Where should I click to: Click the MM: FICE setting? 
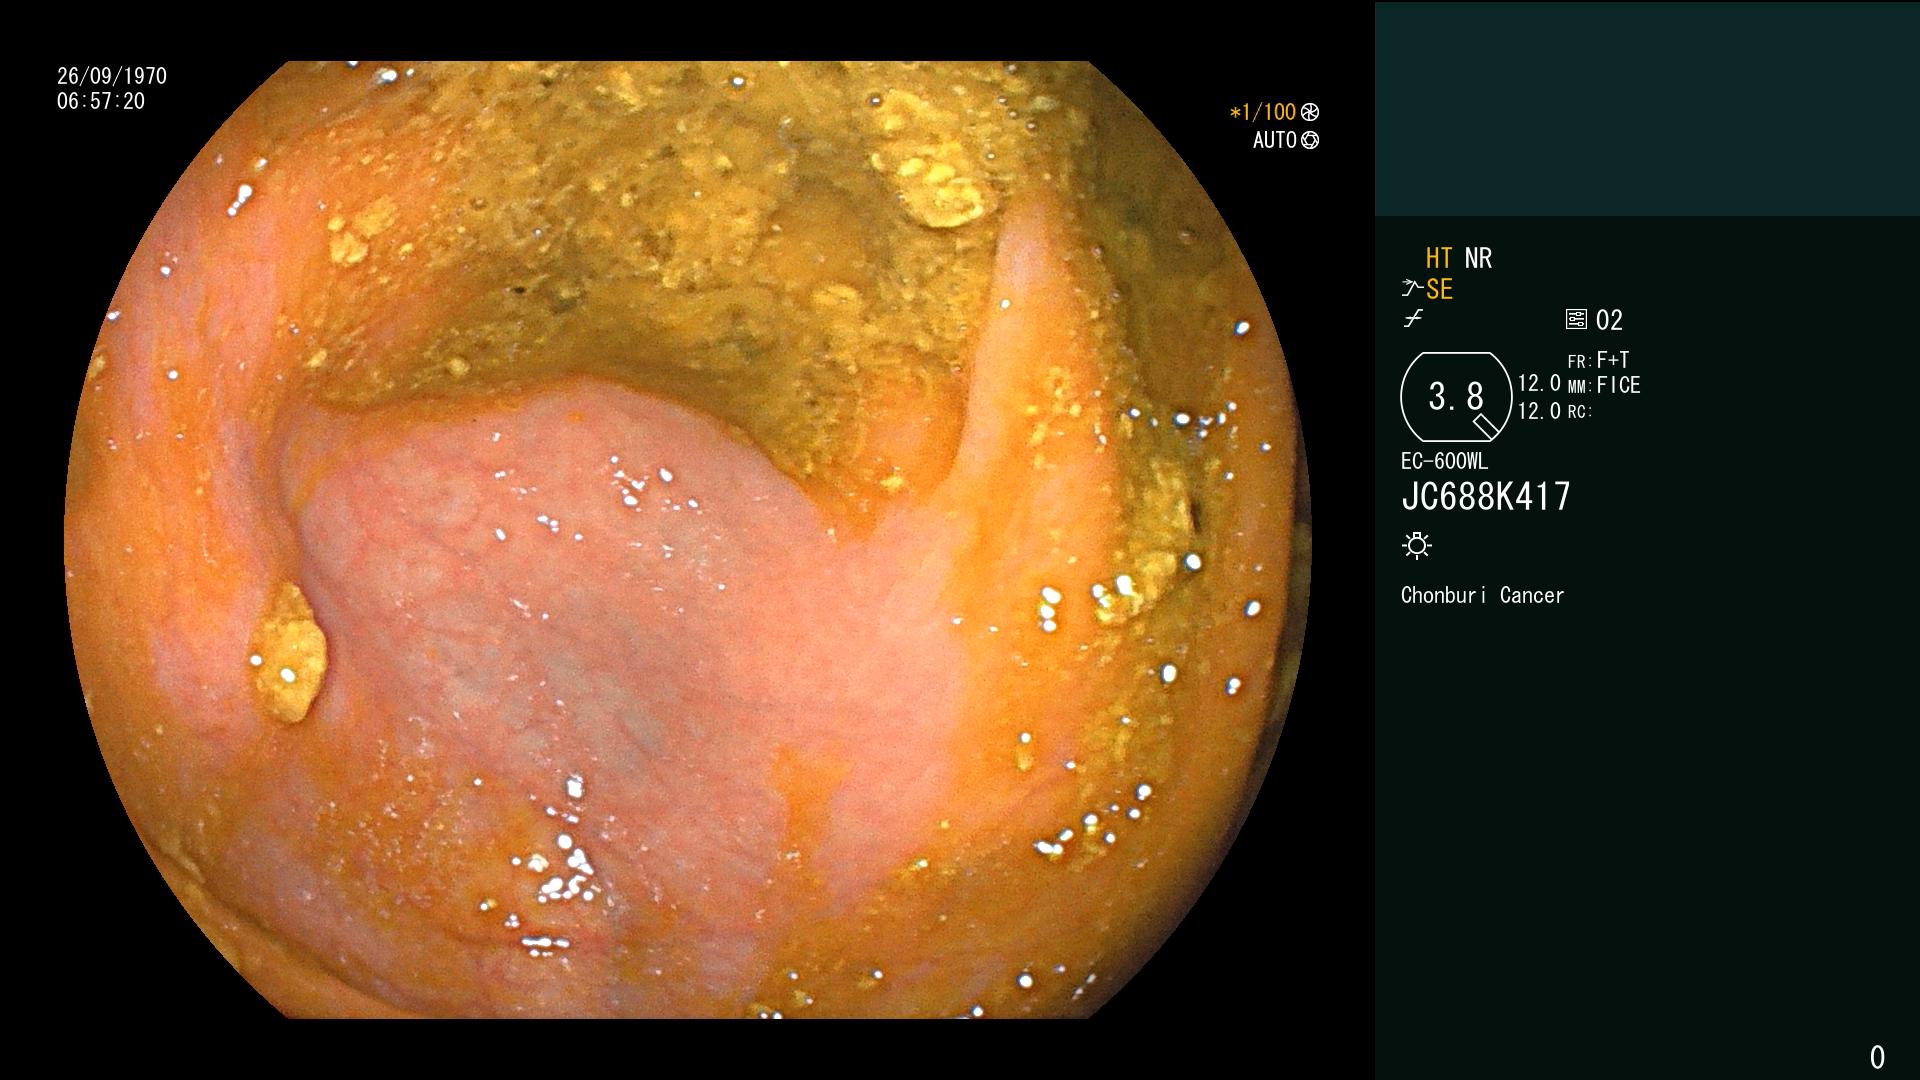pos(1604,385)
